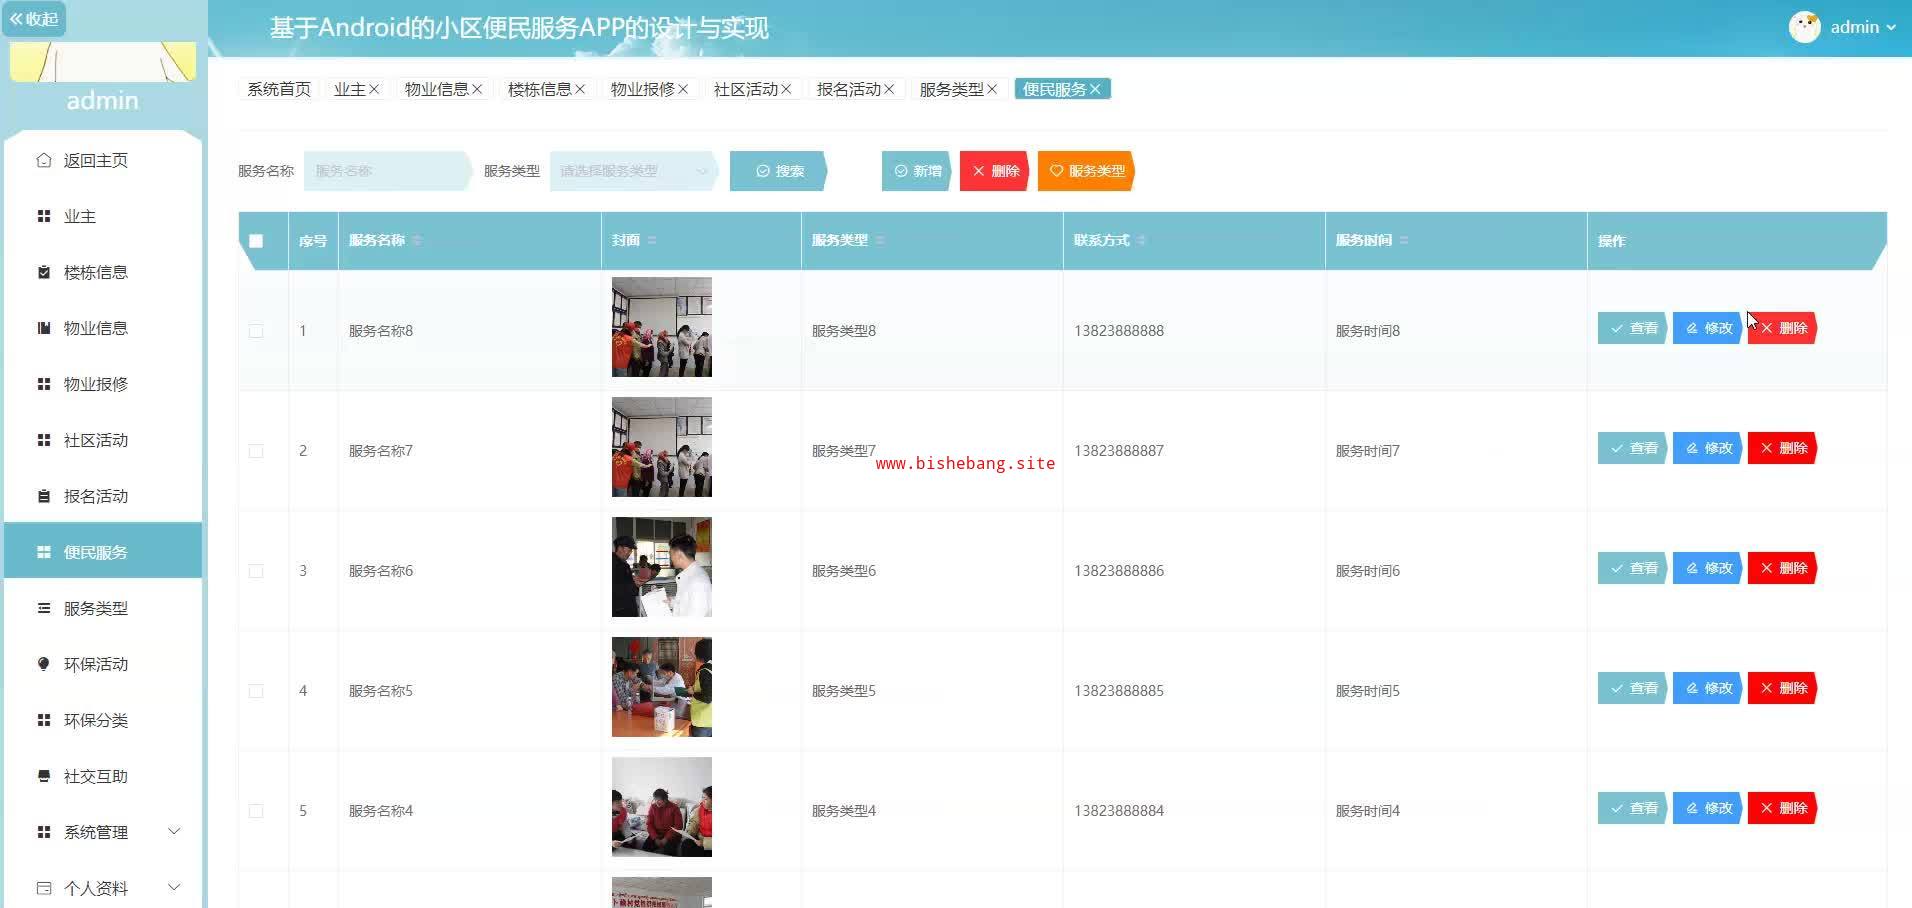The height and width of the screenshot is (908, 1912).
Task: Check the box for row 服务名称7
Action: point(256,451)
